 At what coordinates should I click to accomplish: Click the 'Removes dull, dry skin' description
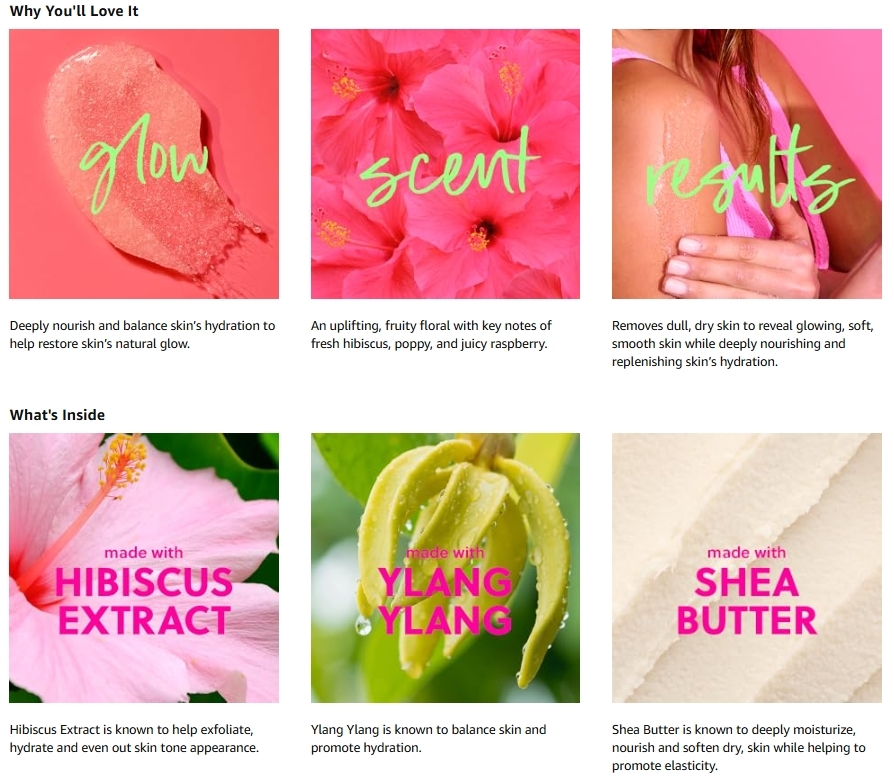point(743,343)
